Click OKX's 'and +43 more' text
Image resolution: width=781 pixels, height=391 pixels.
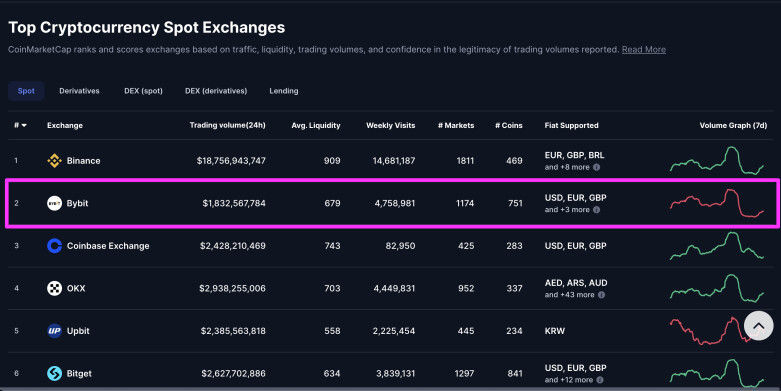click(569, 295)
